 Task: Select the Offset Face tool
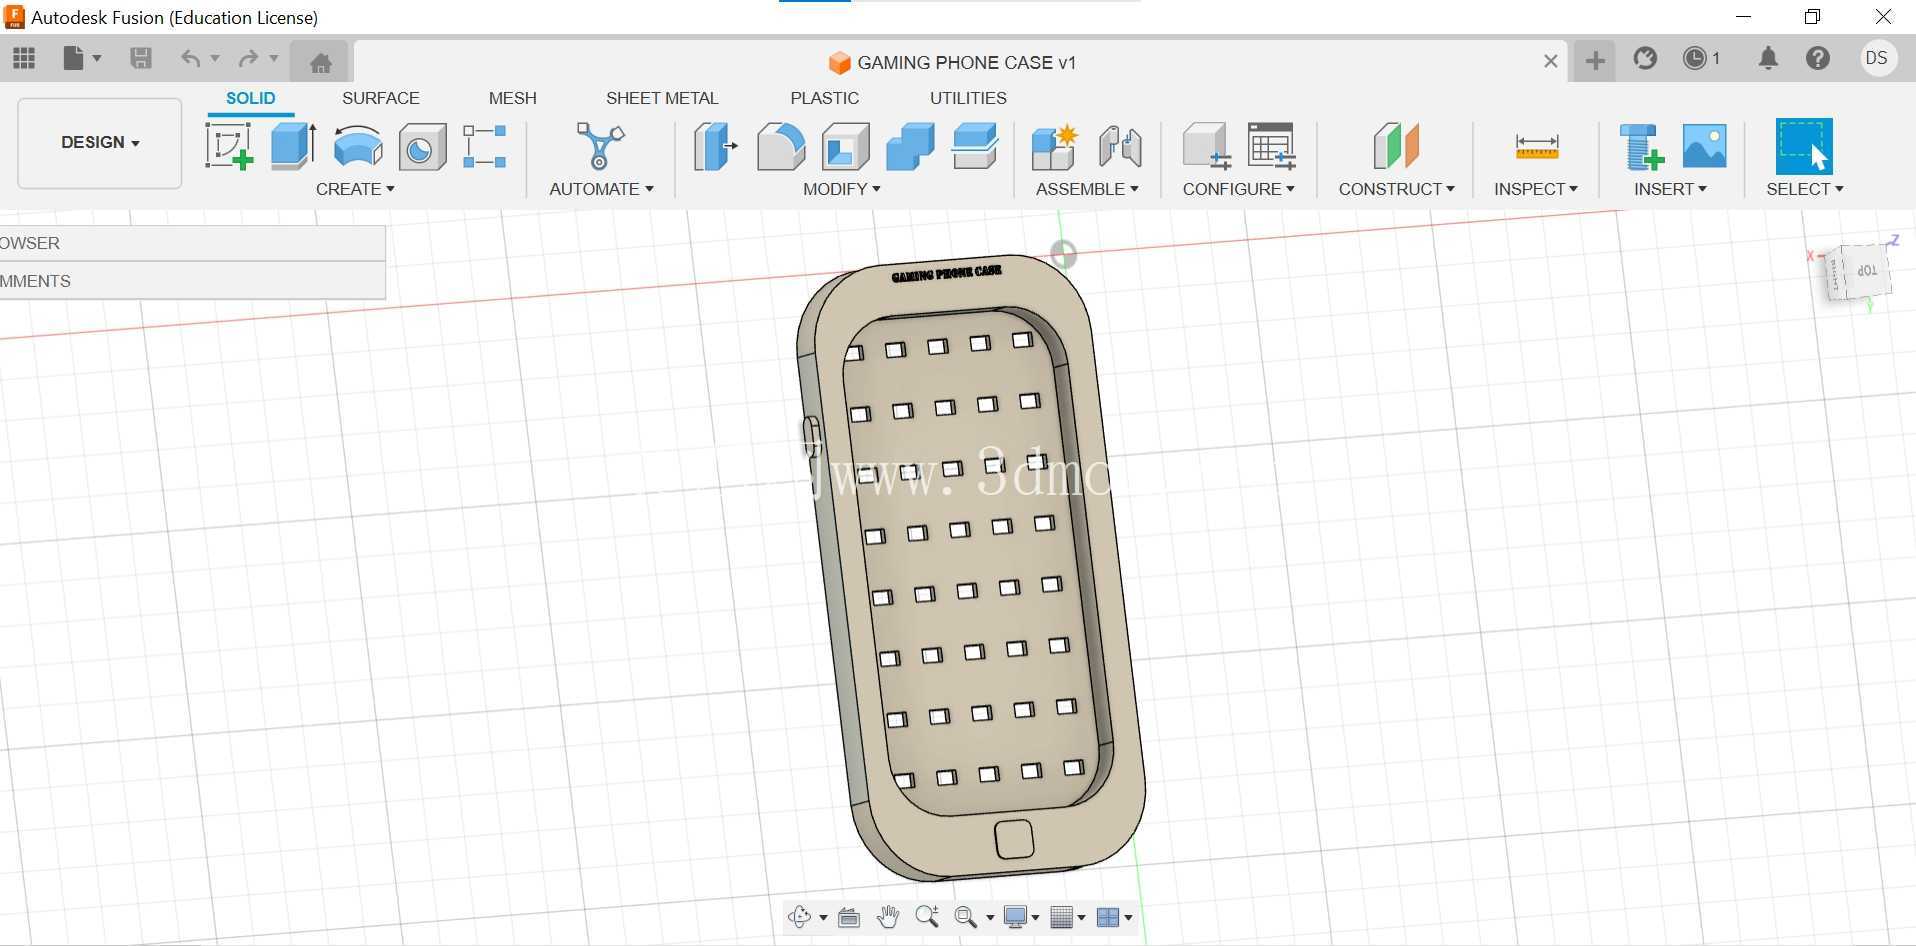tap(975, 146)
